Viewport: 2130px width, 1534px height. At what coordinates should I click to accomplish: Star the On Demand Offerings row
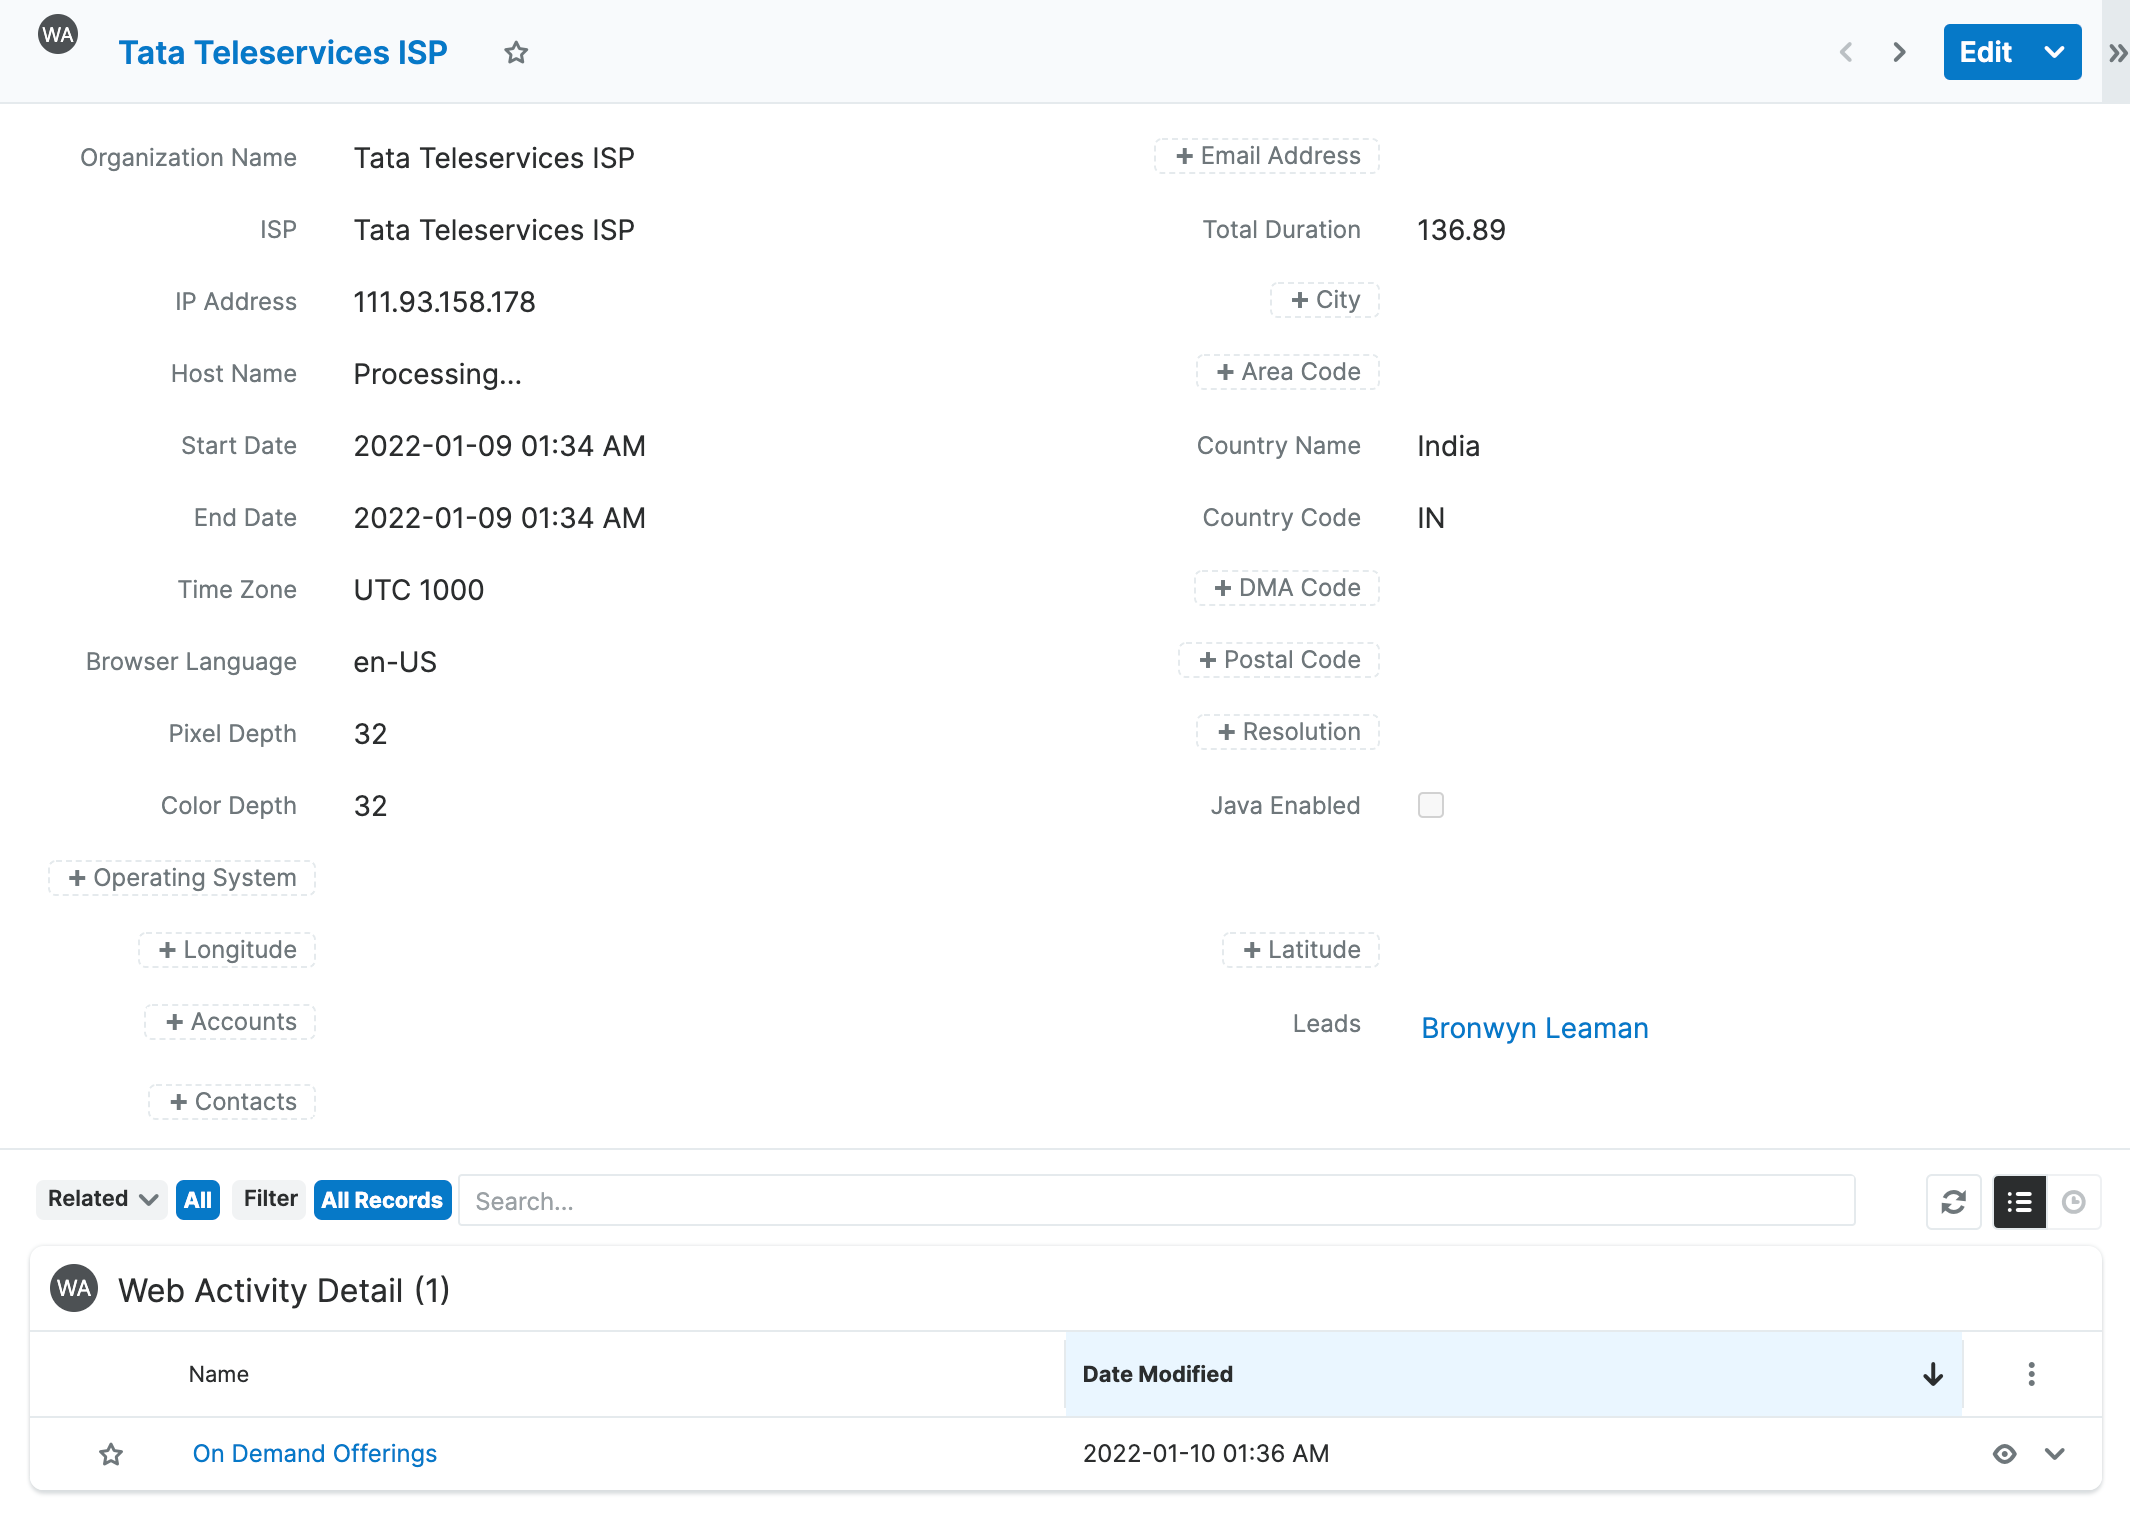pyautogui.click(x=111, y=1454)
